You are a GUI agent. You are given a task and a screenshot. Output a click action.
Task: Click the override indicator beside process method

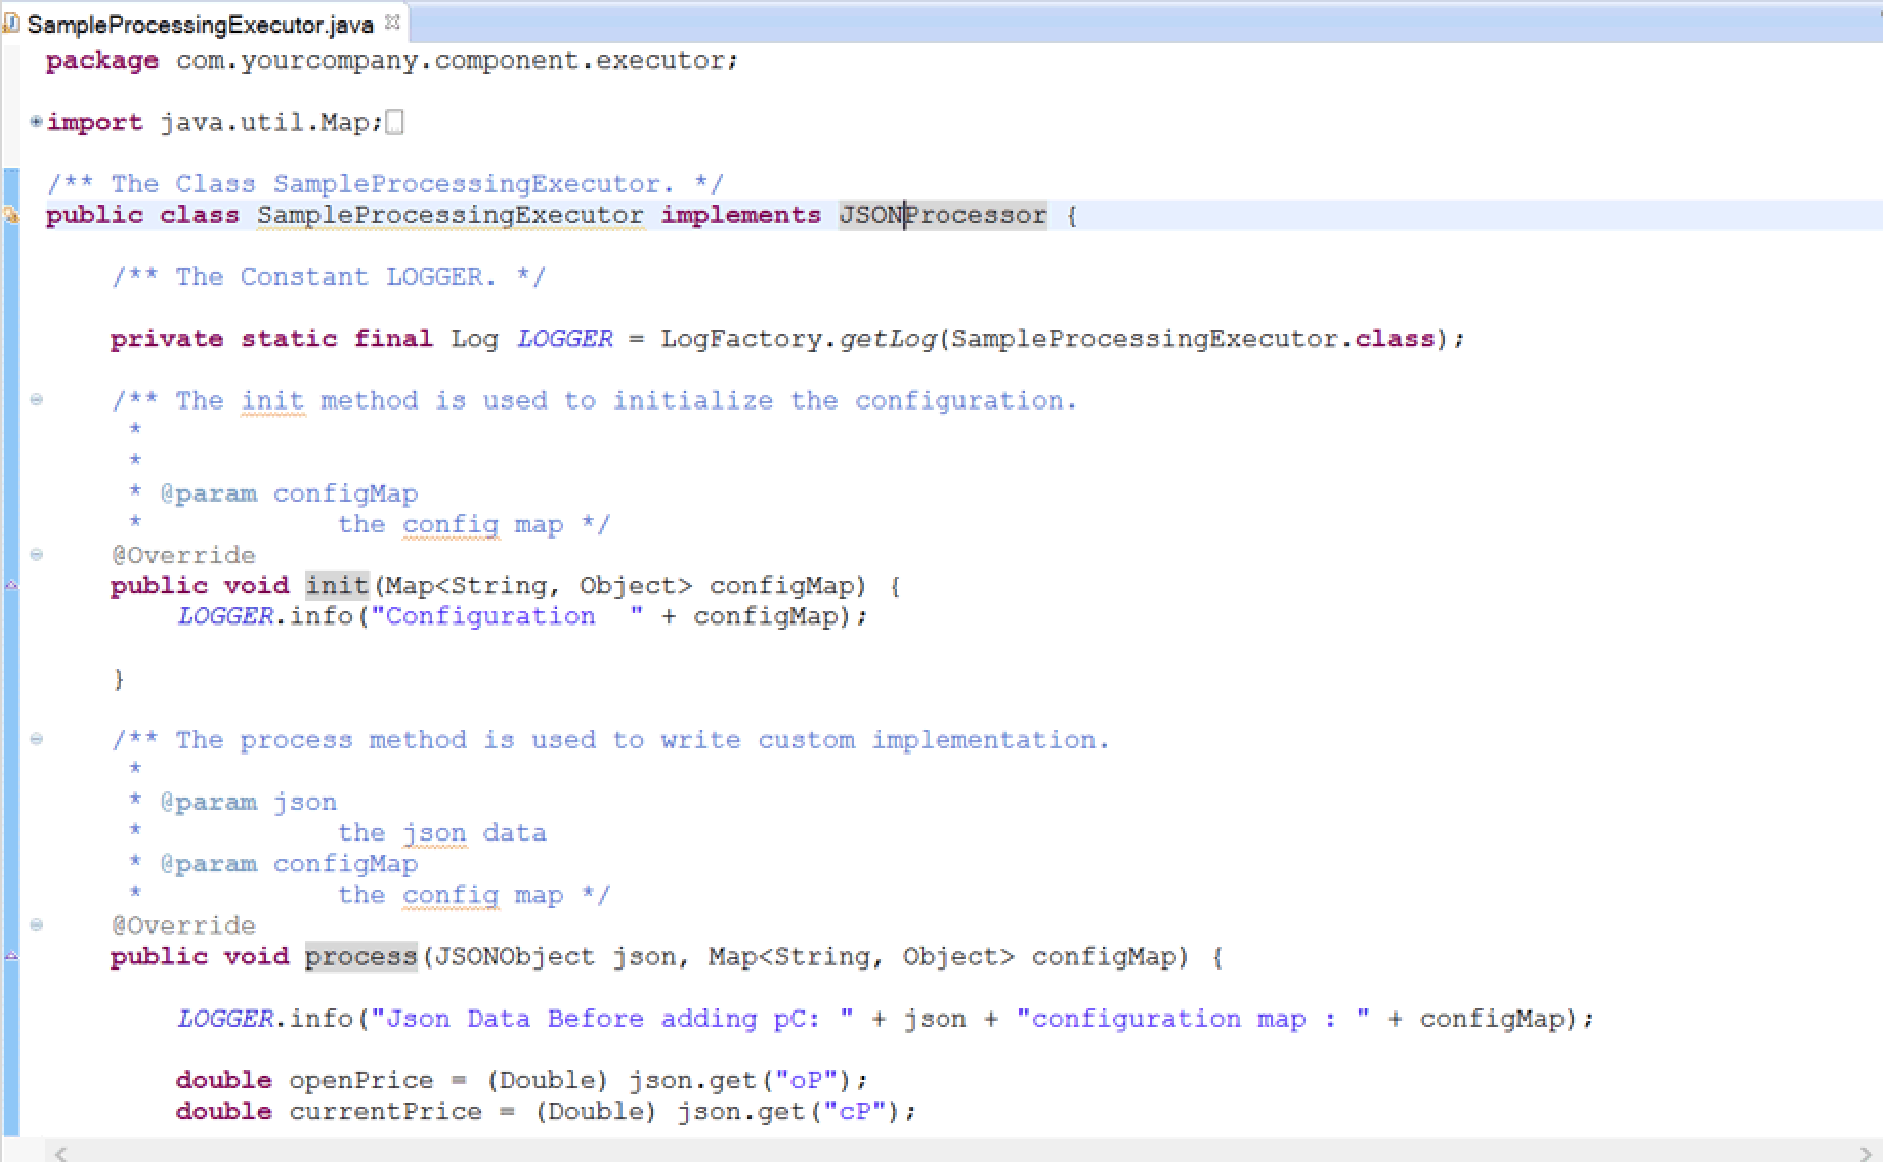pos(11,956)
